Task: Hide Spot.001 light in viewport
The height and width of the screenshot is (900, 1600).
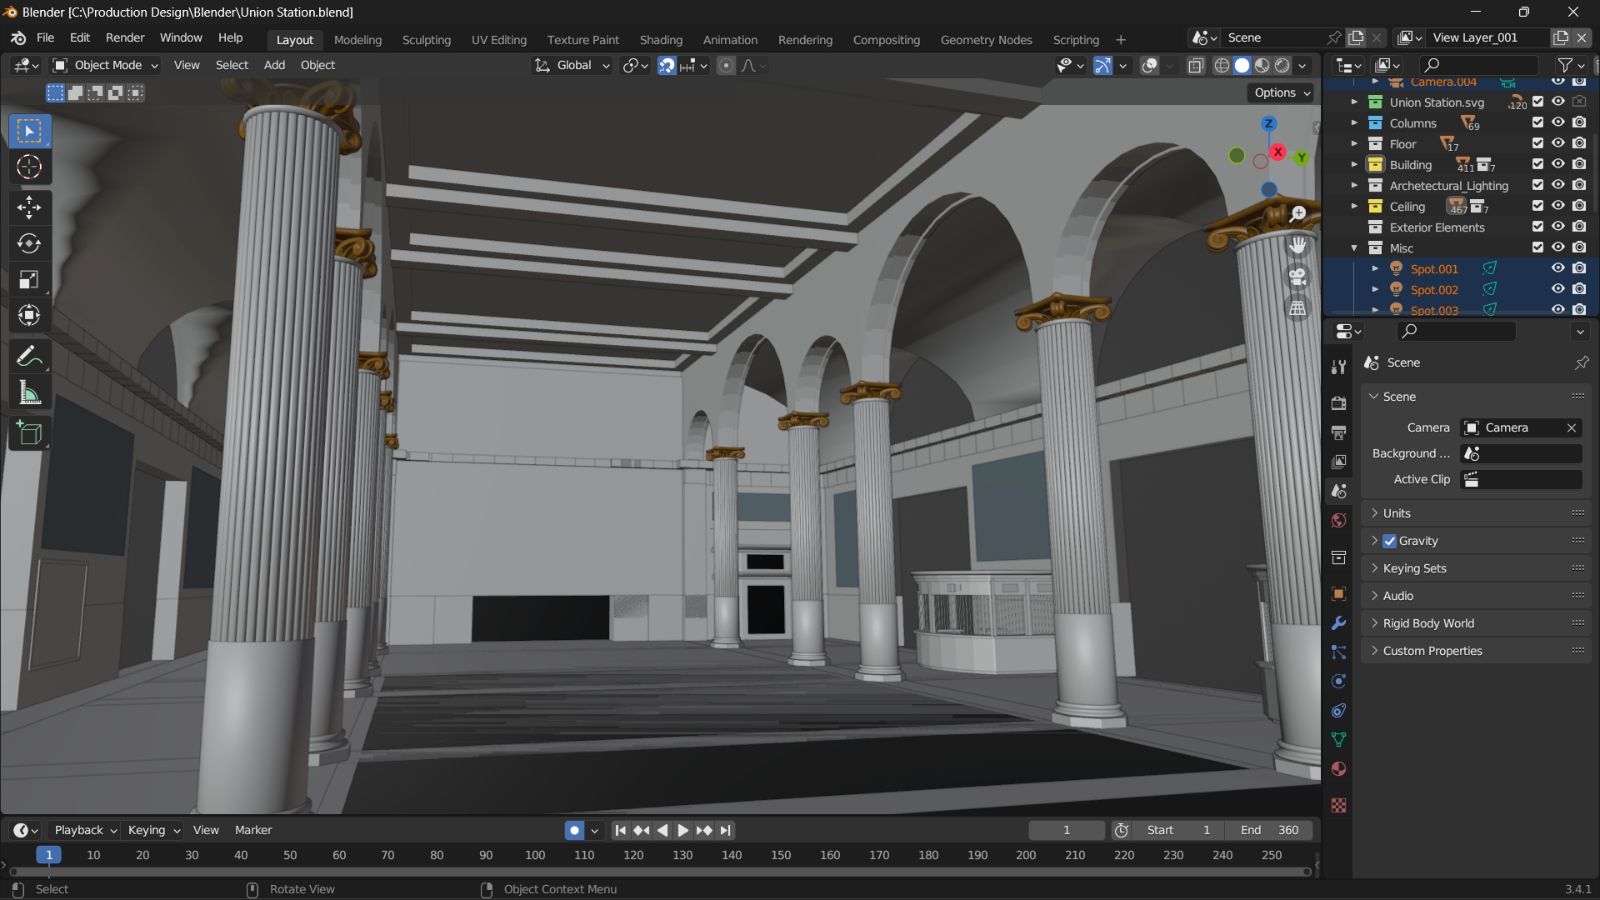Action: tap(1558, 269)
